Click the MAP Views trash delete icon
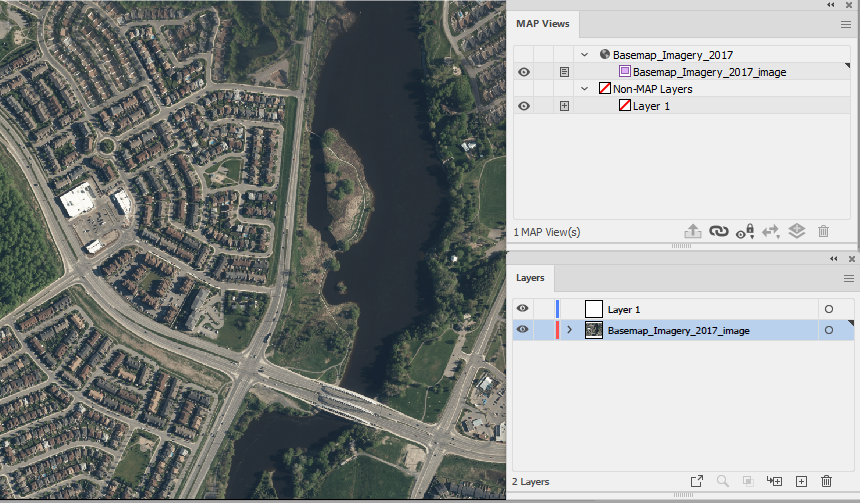Image resolution: width=860 pixels, height=503 pixels. pyautogui.click(x=823, y=231)
